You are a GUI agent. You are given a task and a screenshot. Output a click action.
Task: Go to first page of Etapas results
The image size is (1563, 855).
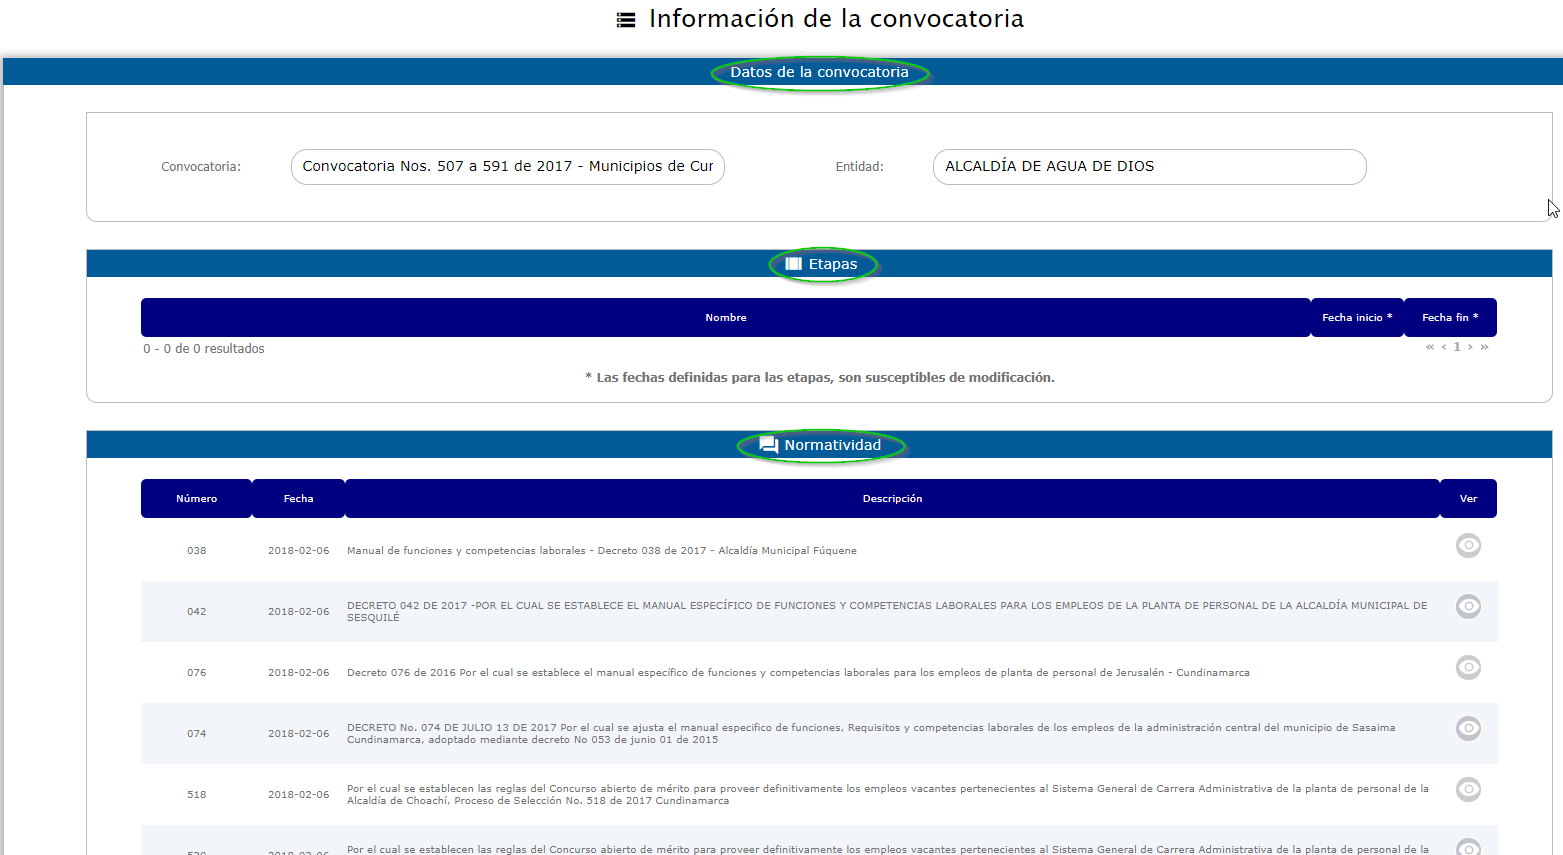pos(1430,347)
